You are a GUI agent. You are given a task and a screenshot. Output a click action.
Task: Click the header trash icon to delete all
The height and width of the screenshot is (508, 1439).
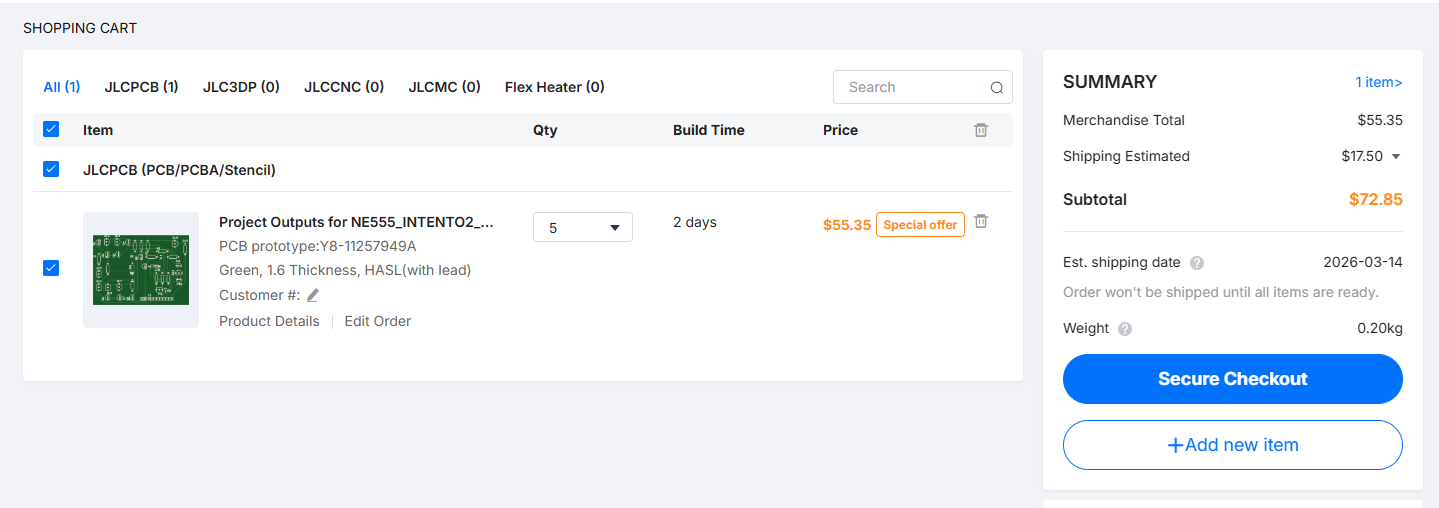pos(981,130)
